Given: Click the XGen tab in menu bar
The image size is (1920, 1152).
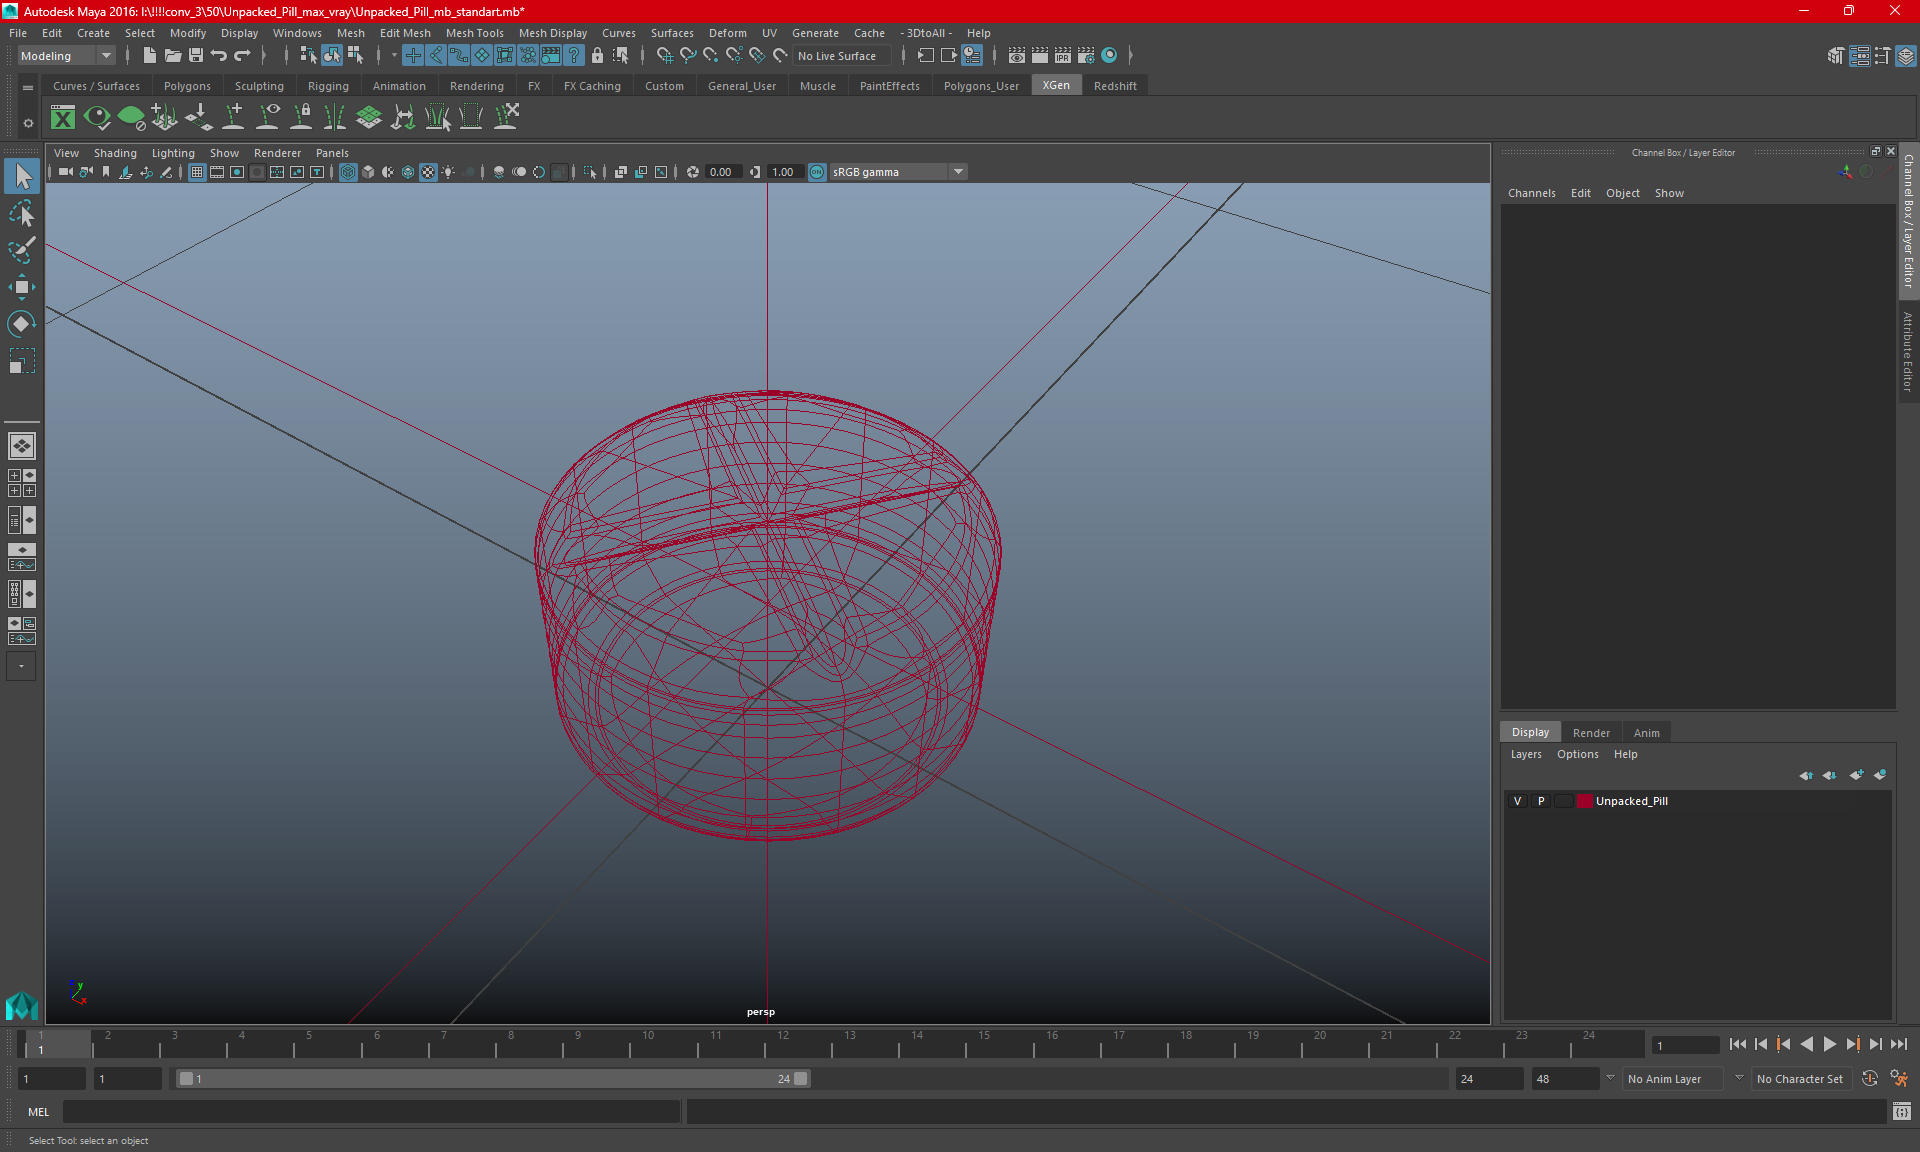Looking at the screenshot, I should point(1055,85).
